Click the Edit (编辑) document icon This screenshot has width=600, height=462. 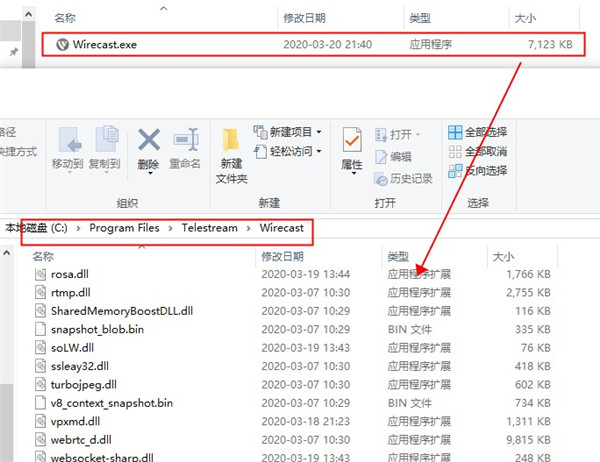pyautogui.click(x=381, y=157)
